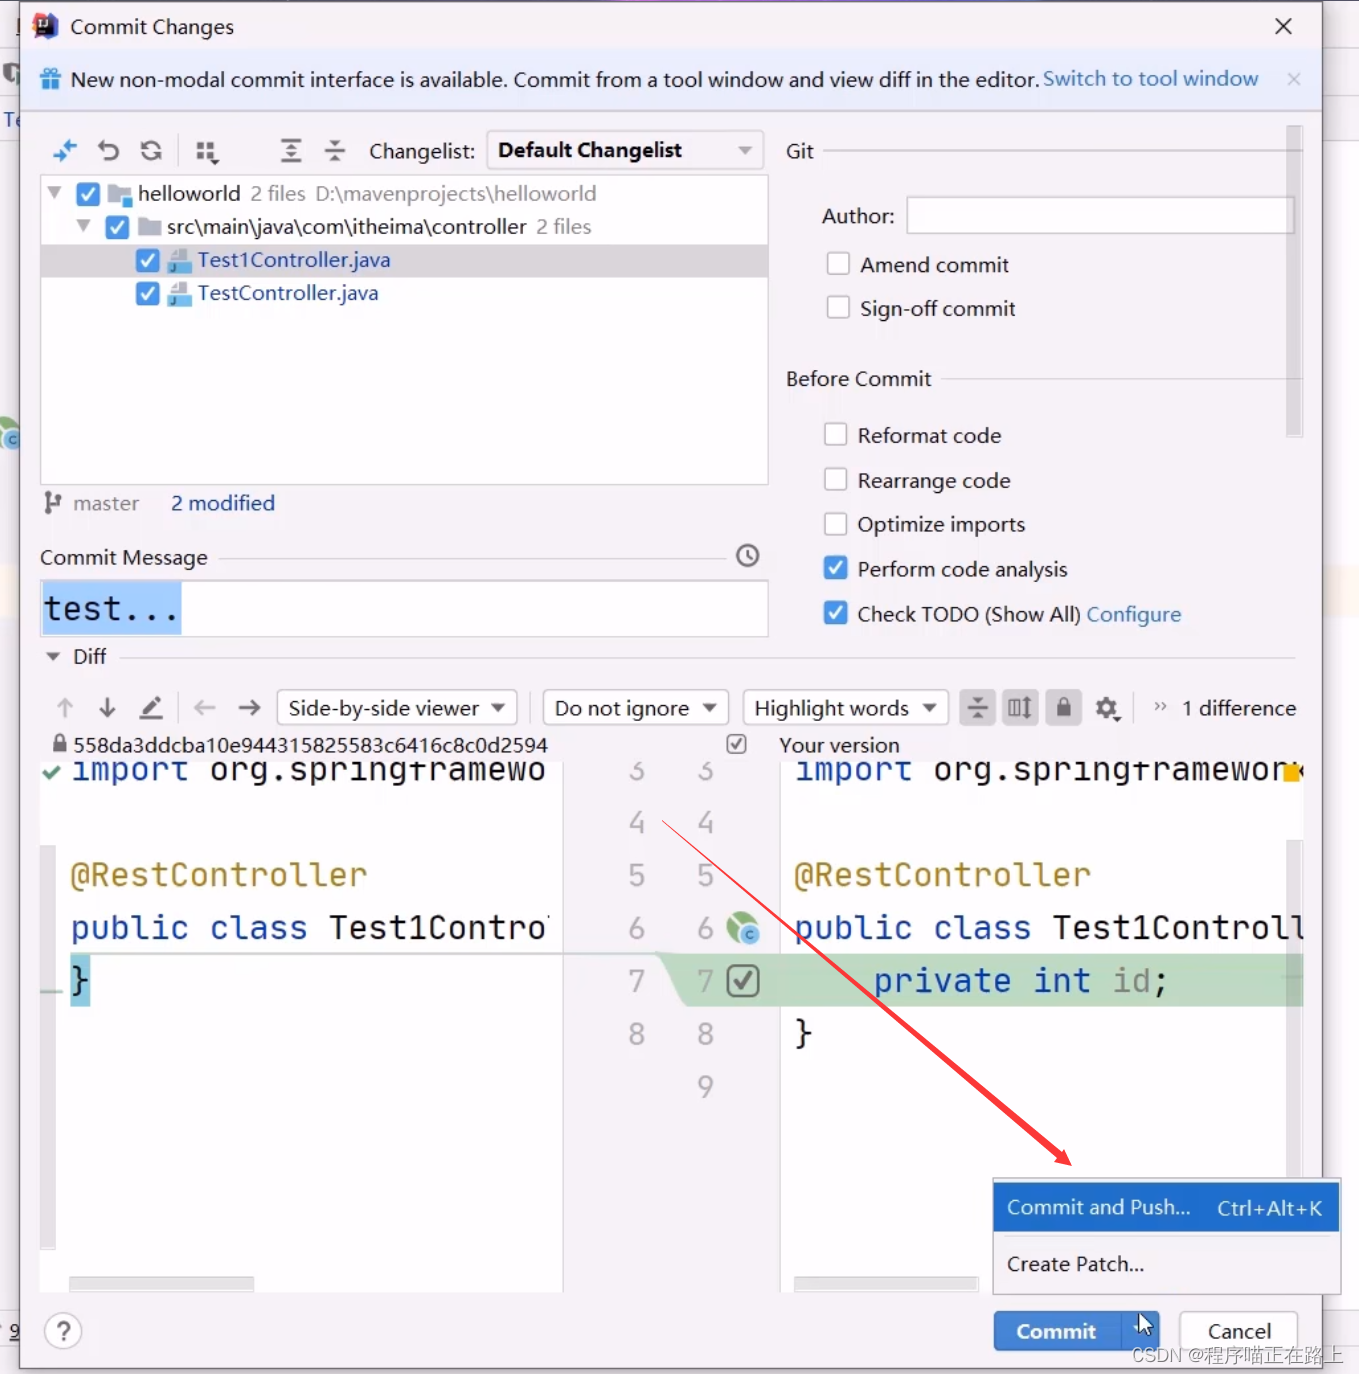Viewport: 1359px width, 1374px height.
Task: Click the Jump to Source pencil icon
Action: (x=151, y=708)
